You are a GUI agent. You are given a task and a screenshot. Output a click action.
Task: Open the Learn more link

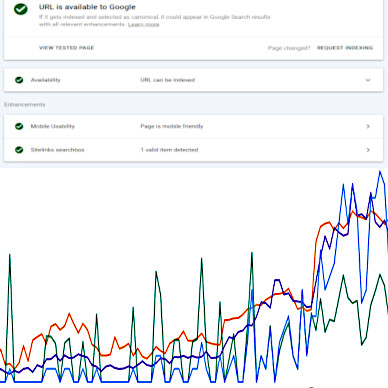click(x=143, y=24)
